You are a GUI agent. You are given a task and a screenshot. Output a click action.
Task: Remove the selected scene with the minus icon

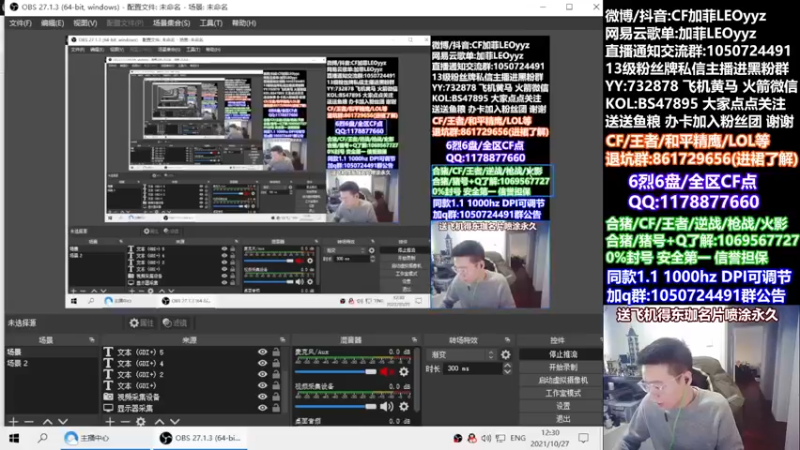pyautogui.click(x=29, y=421)
